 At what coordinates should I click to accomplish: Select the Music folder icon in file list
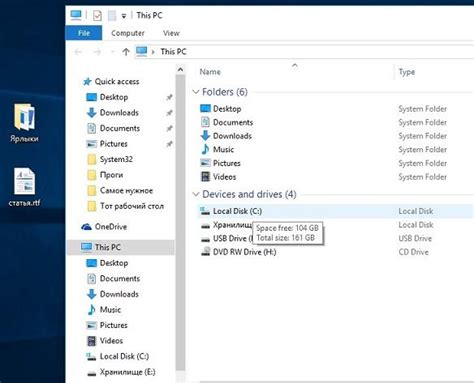tap(205, 150)
